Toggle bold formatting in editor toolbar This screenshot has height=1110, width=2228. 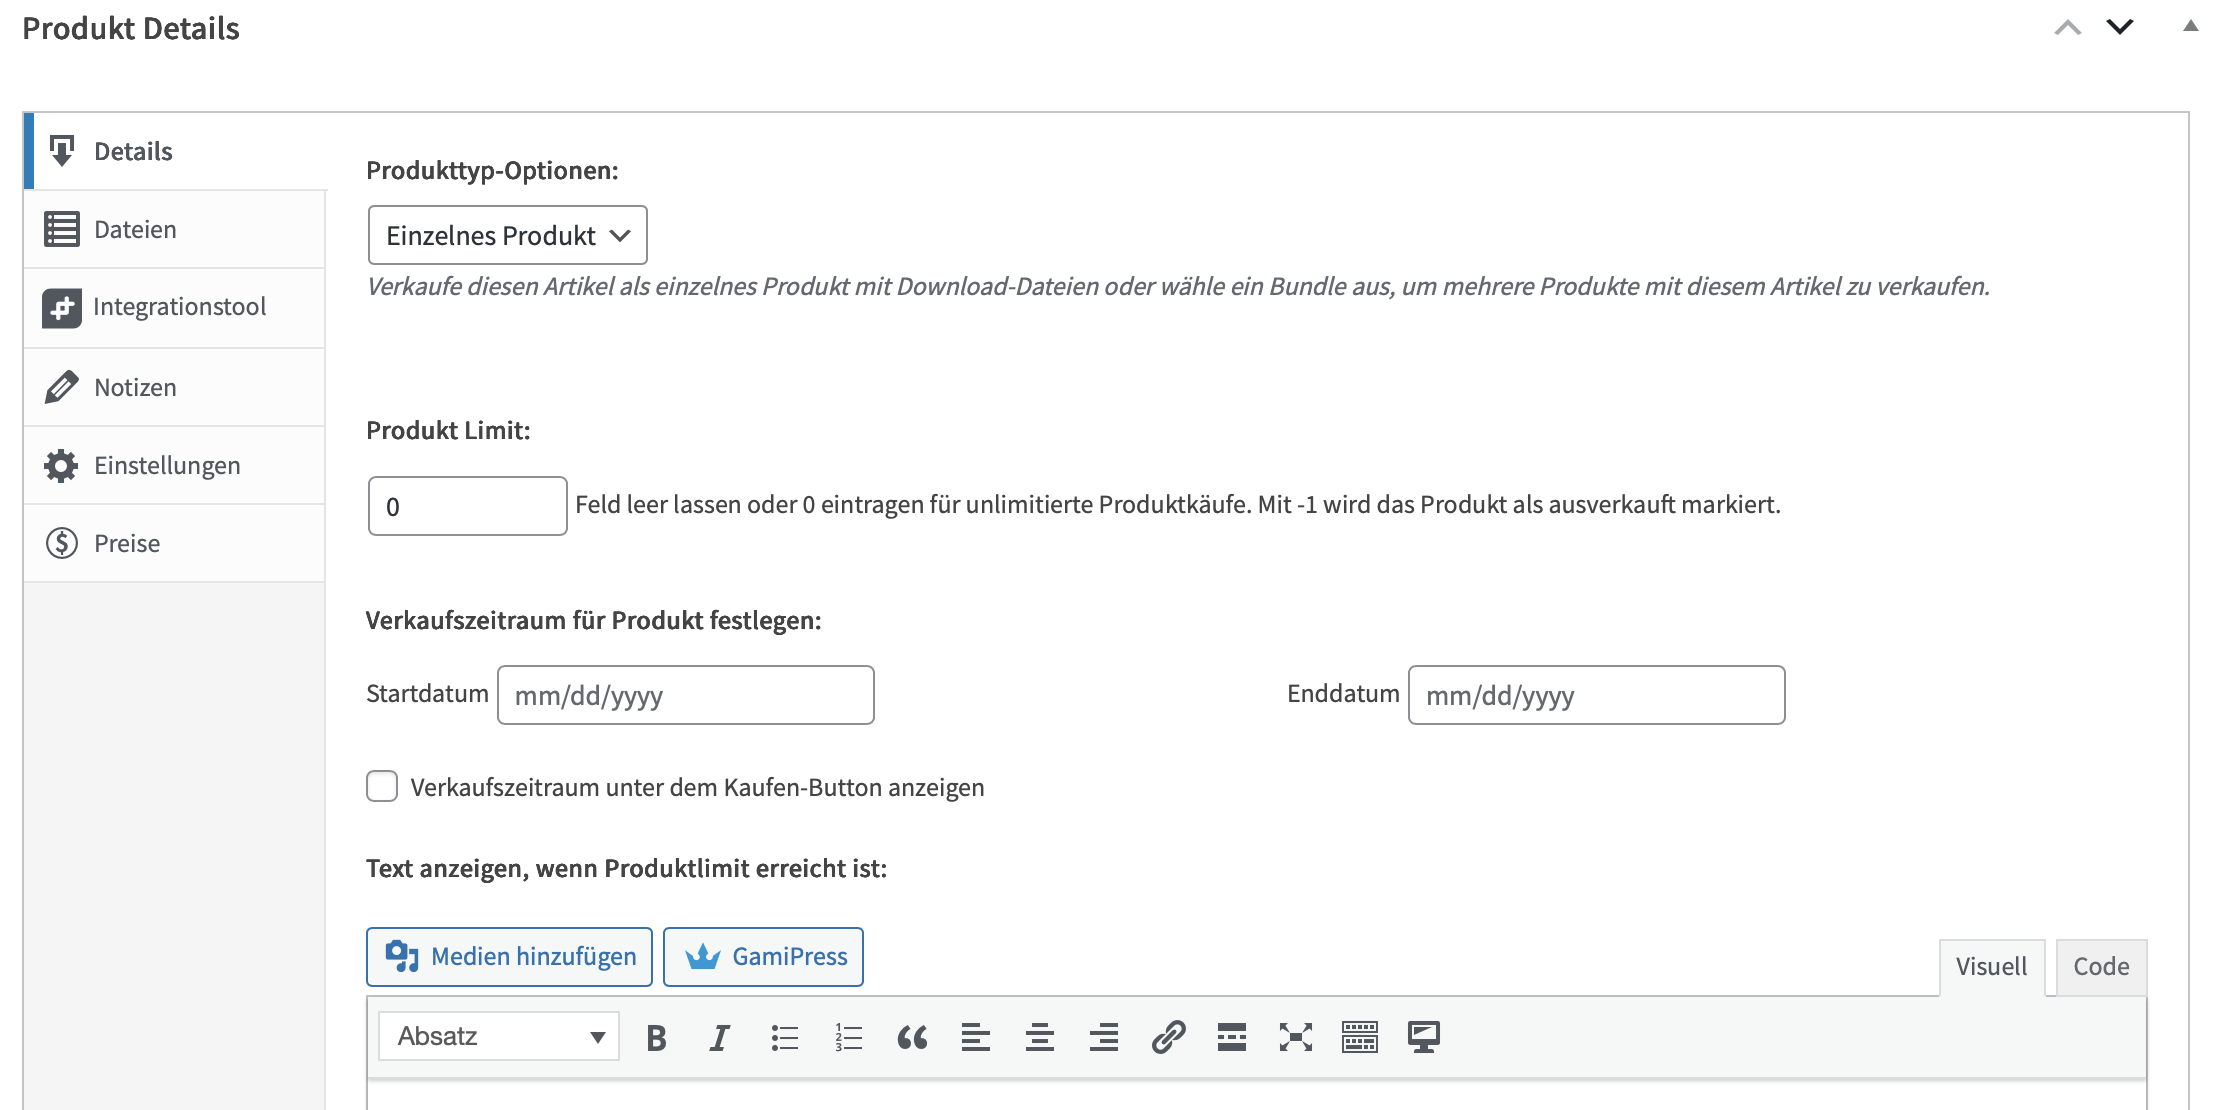pyautogui.click(x=656, y=1038)
